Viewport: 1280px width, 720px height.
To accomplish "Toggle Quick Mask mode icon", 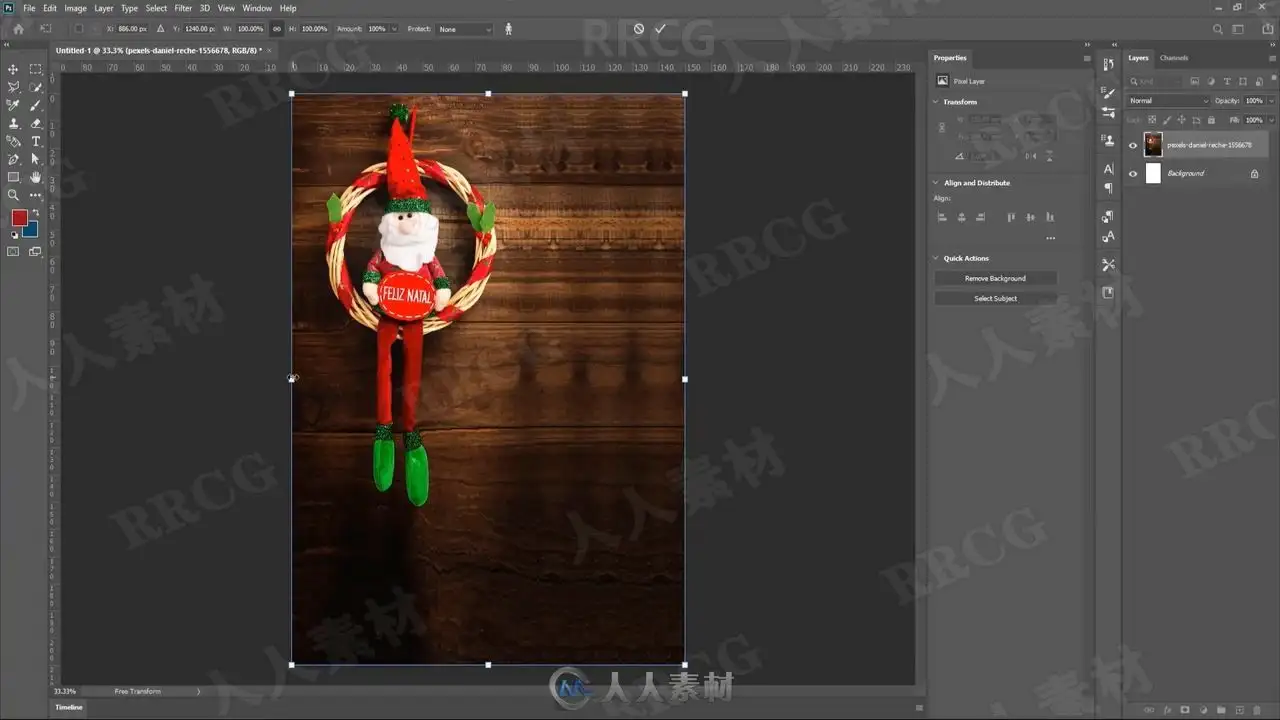I will [x=14, y=252].
